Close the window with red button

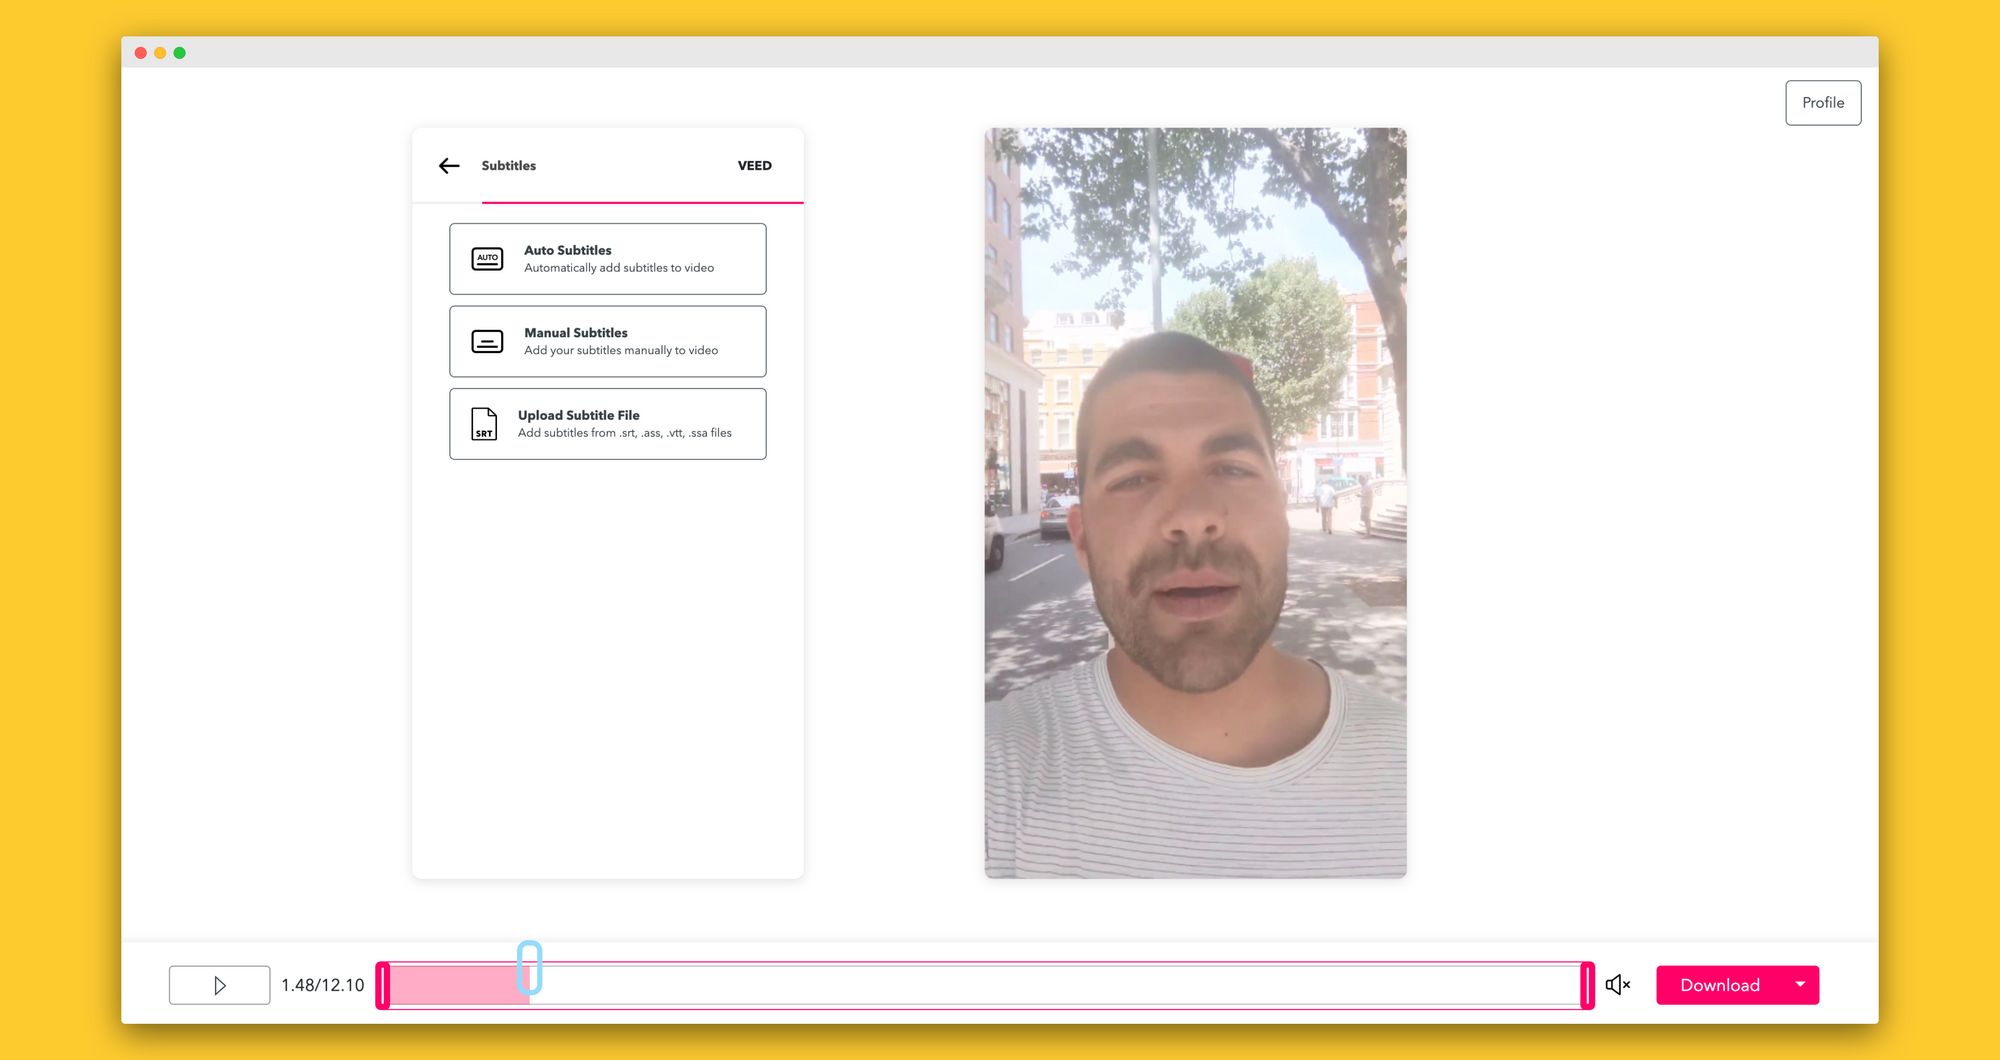pos(141,53)
